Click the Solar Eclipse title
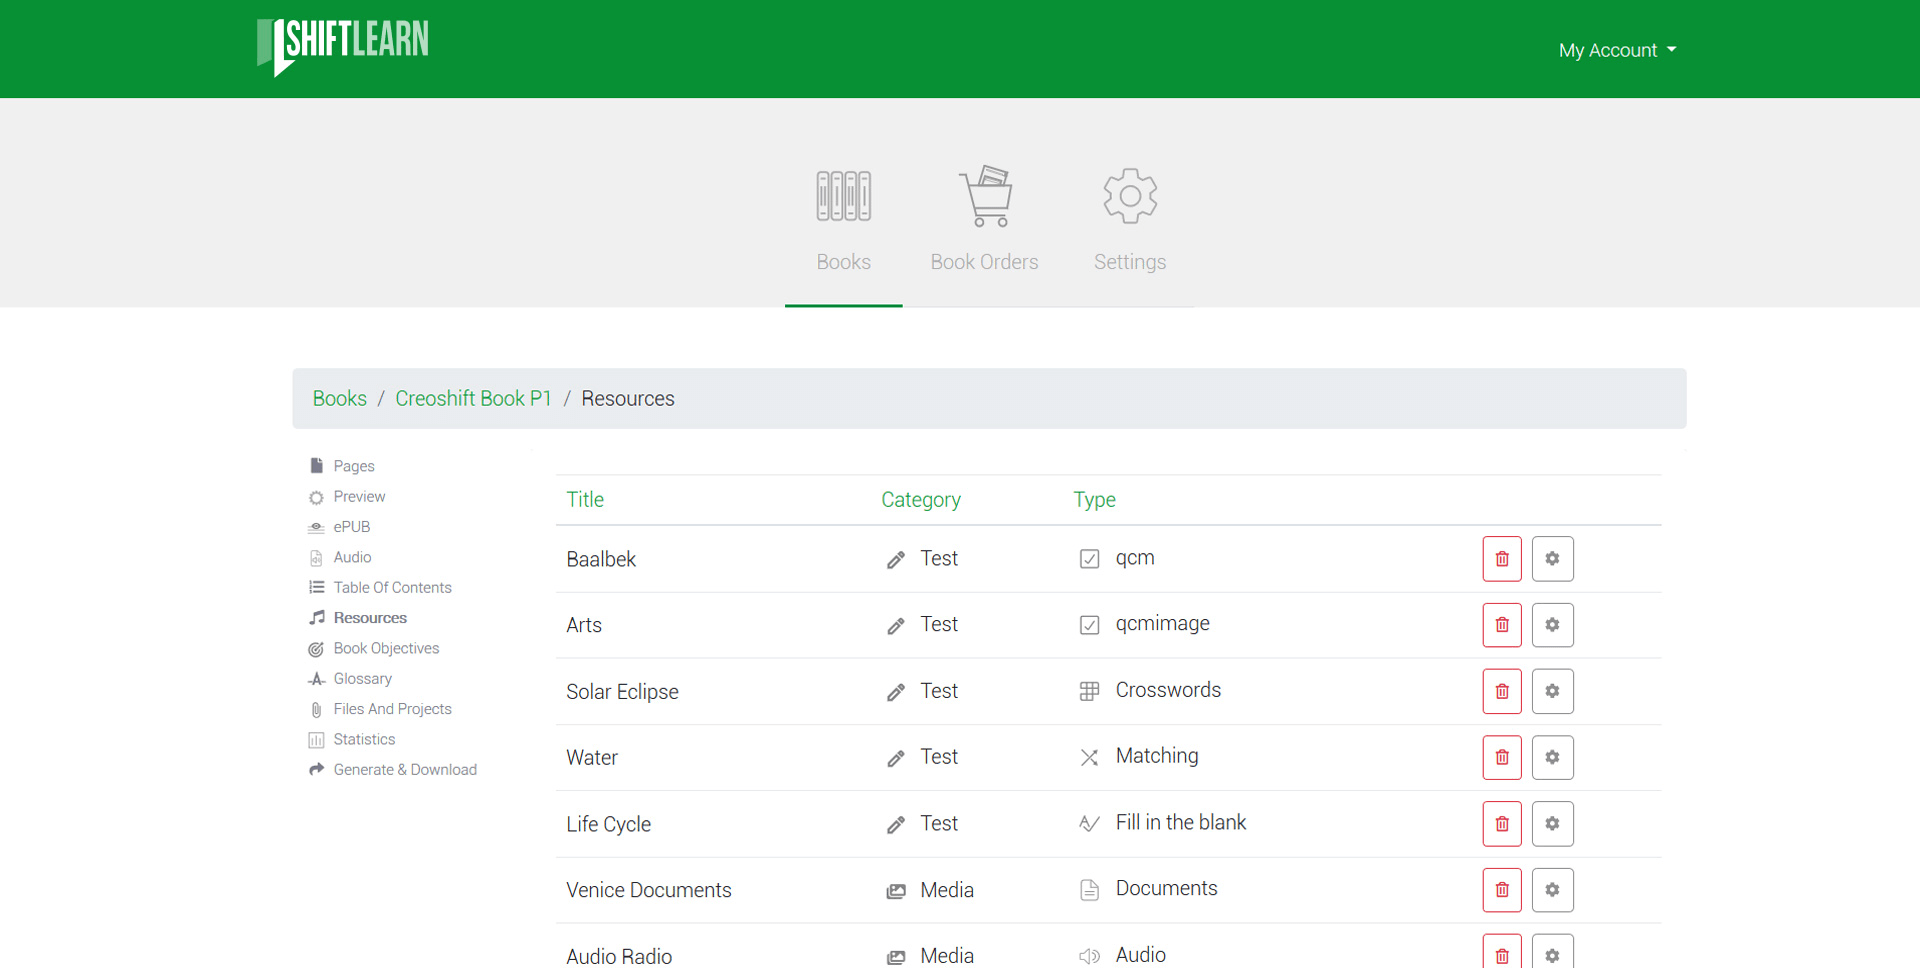The image size is (1920, 968). coord(622,692)
